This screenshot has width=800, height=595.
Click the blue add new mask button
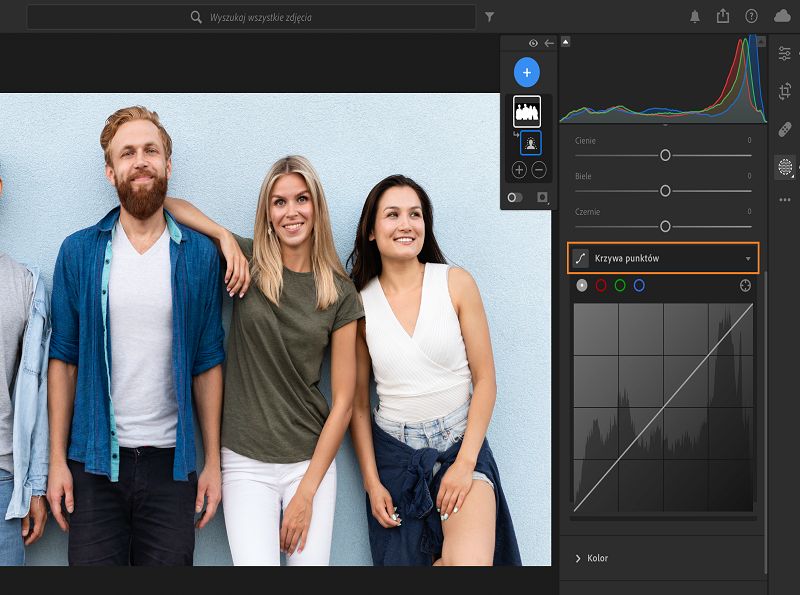[x=526, y=72]
